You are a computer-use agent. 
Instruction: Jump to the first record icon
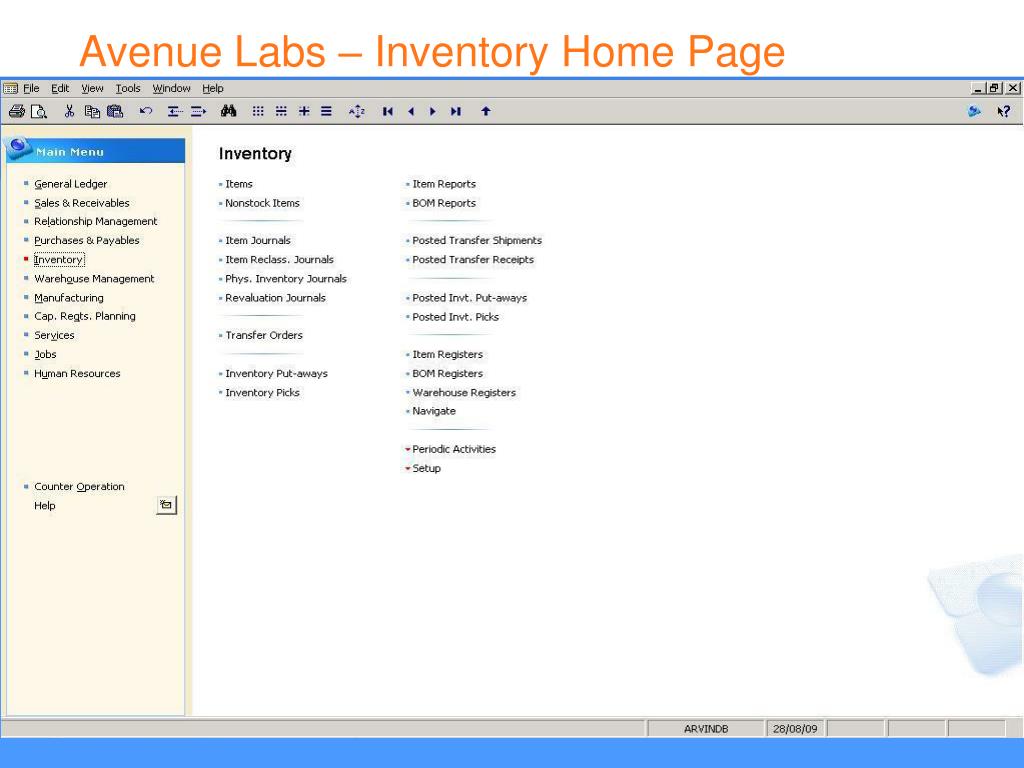tap(388, 112)
